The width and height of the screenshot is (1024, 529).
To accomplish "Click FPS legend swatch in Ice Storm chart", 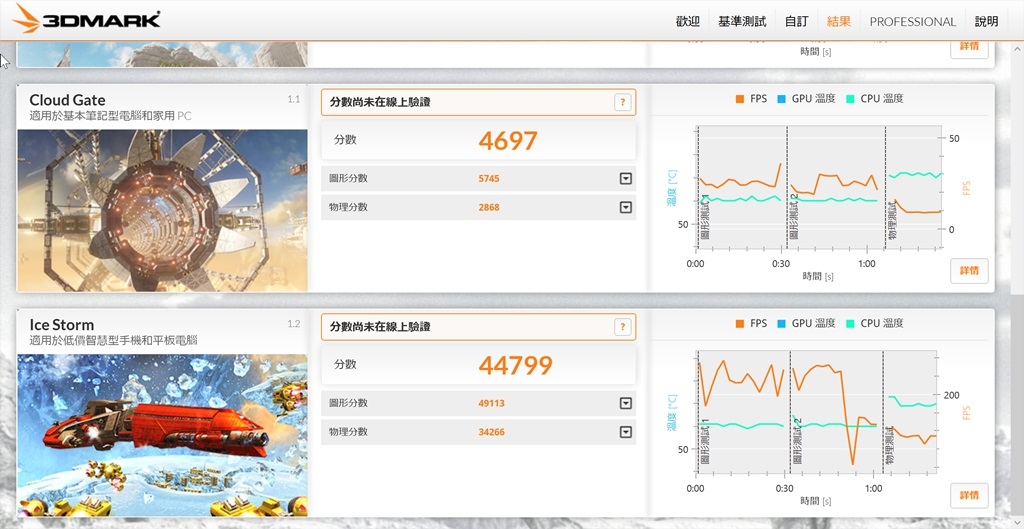I will pyautogui.click(x=739, y=323).
